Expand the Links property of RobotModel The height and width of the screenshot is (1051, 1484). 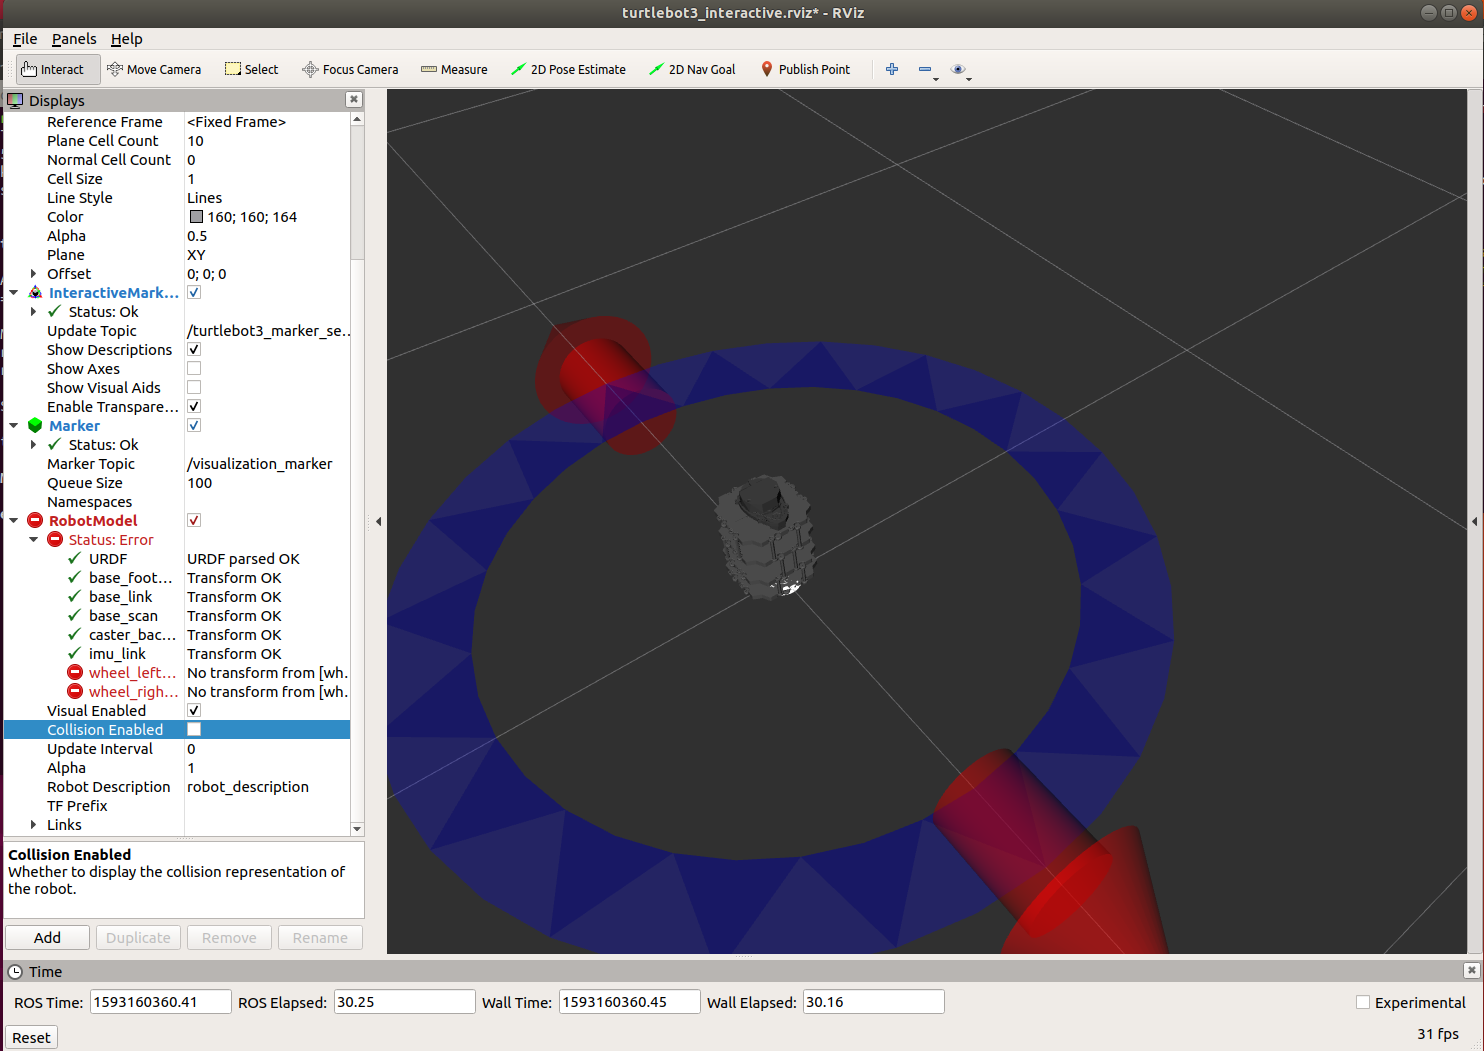[31, 824]
